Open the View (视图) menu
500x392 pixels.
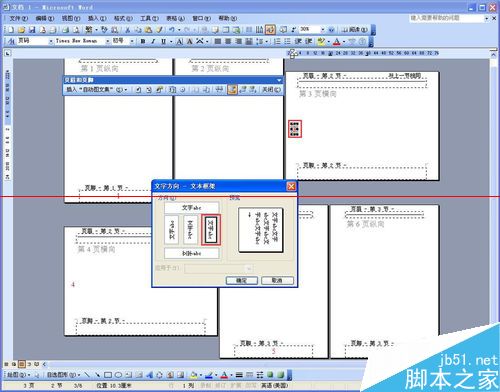click(71, 18)
